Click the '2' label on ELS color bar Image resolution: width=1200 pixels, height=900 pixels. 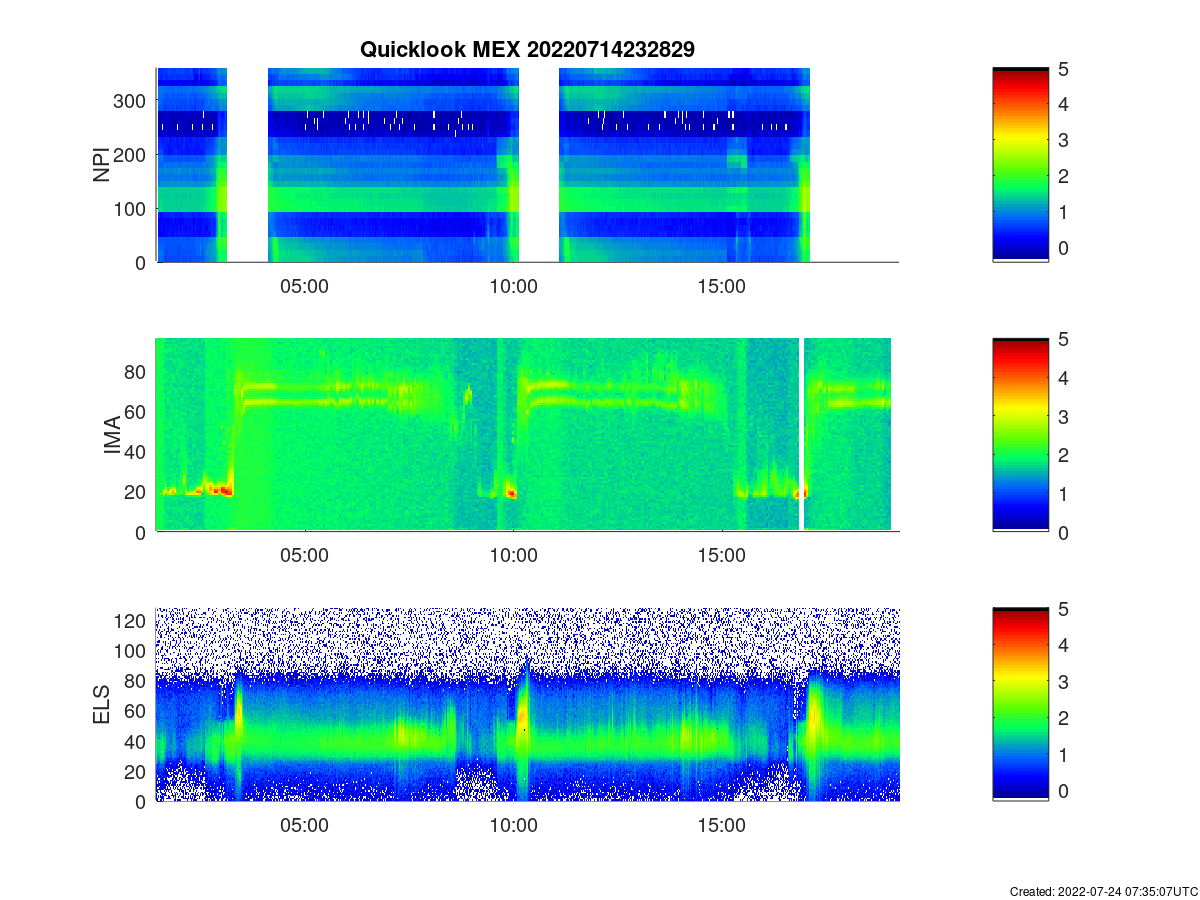1062,718
